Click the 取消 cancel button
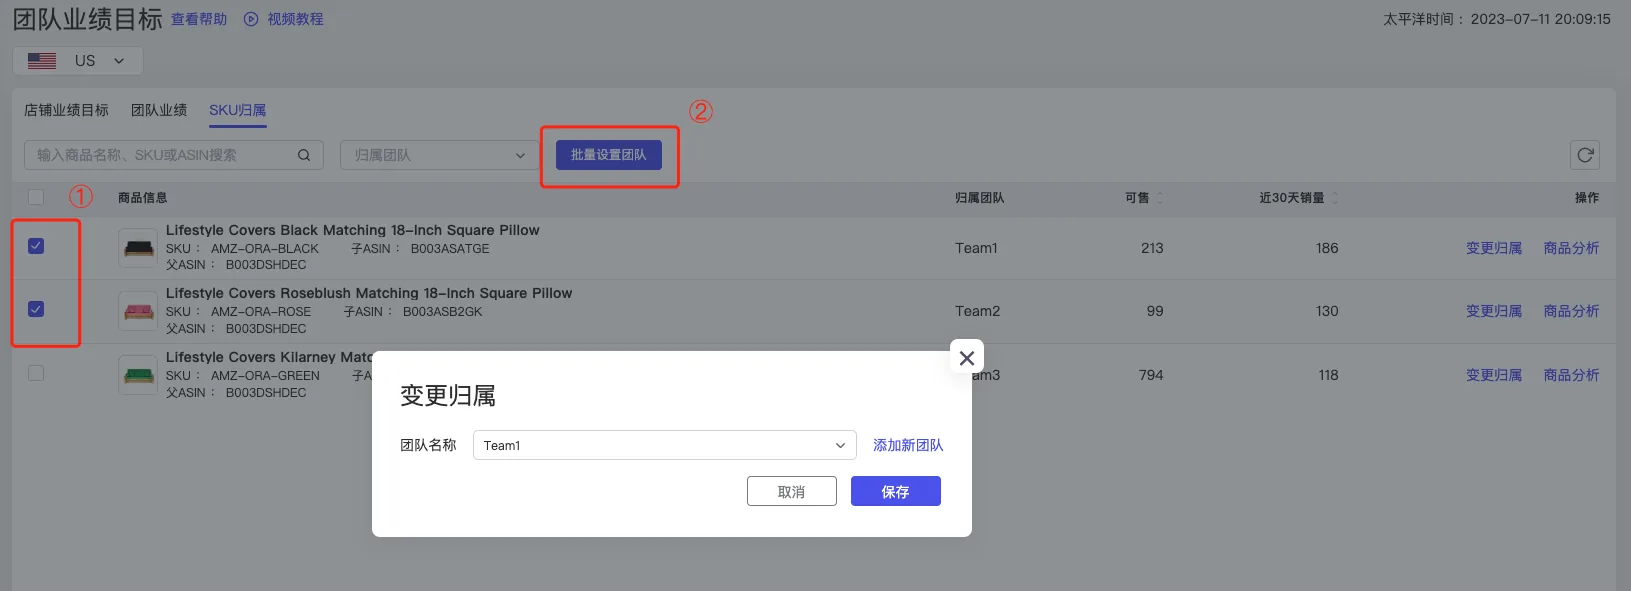Image resolution: width=1631 pixels, height=591 pixels. pyautogui.click(x=792, y=491)
